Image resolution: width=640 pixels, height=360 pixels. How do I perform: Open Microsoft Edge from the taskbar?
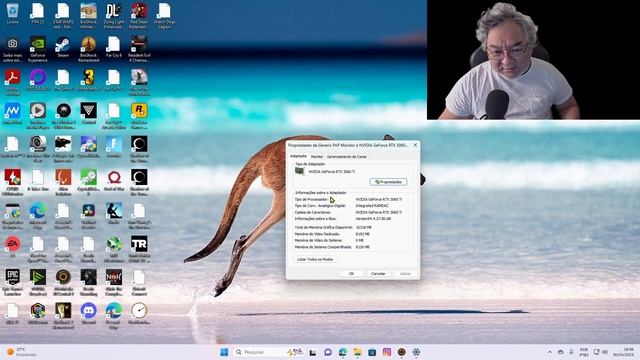coord(342,352)
